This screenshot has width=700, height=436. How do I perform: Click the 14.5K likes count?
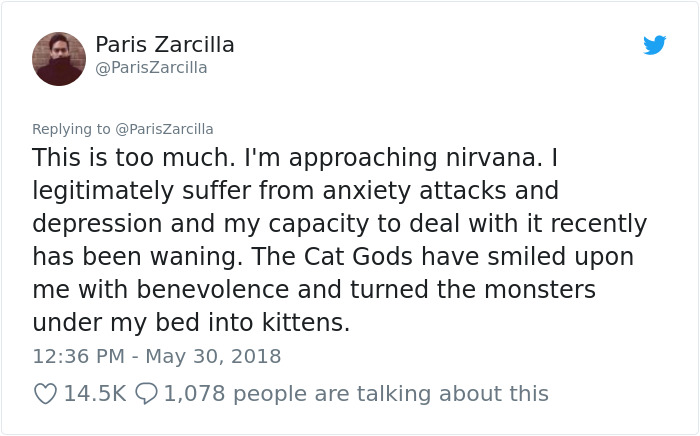point(94,393)
